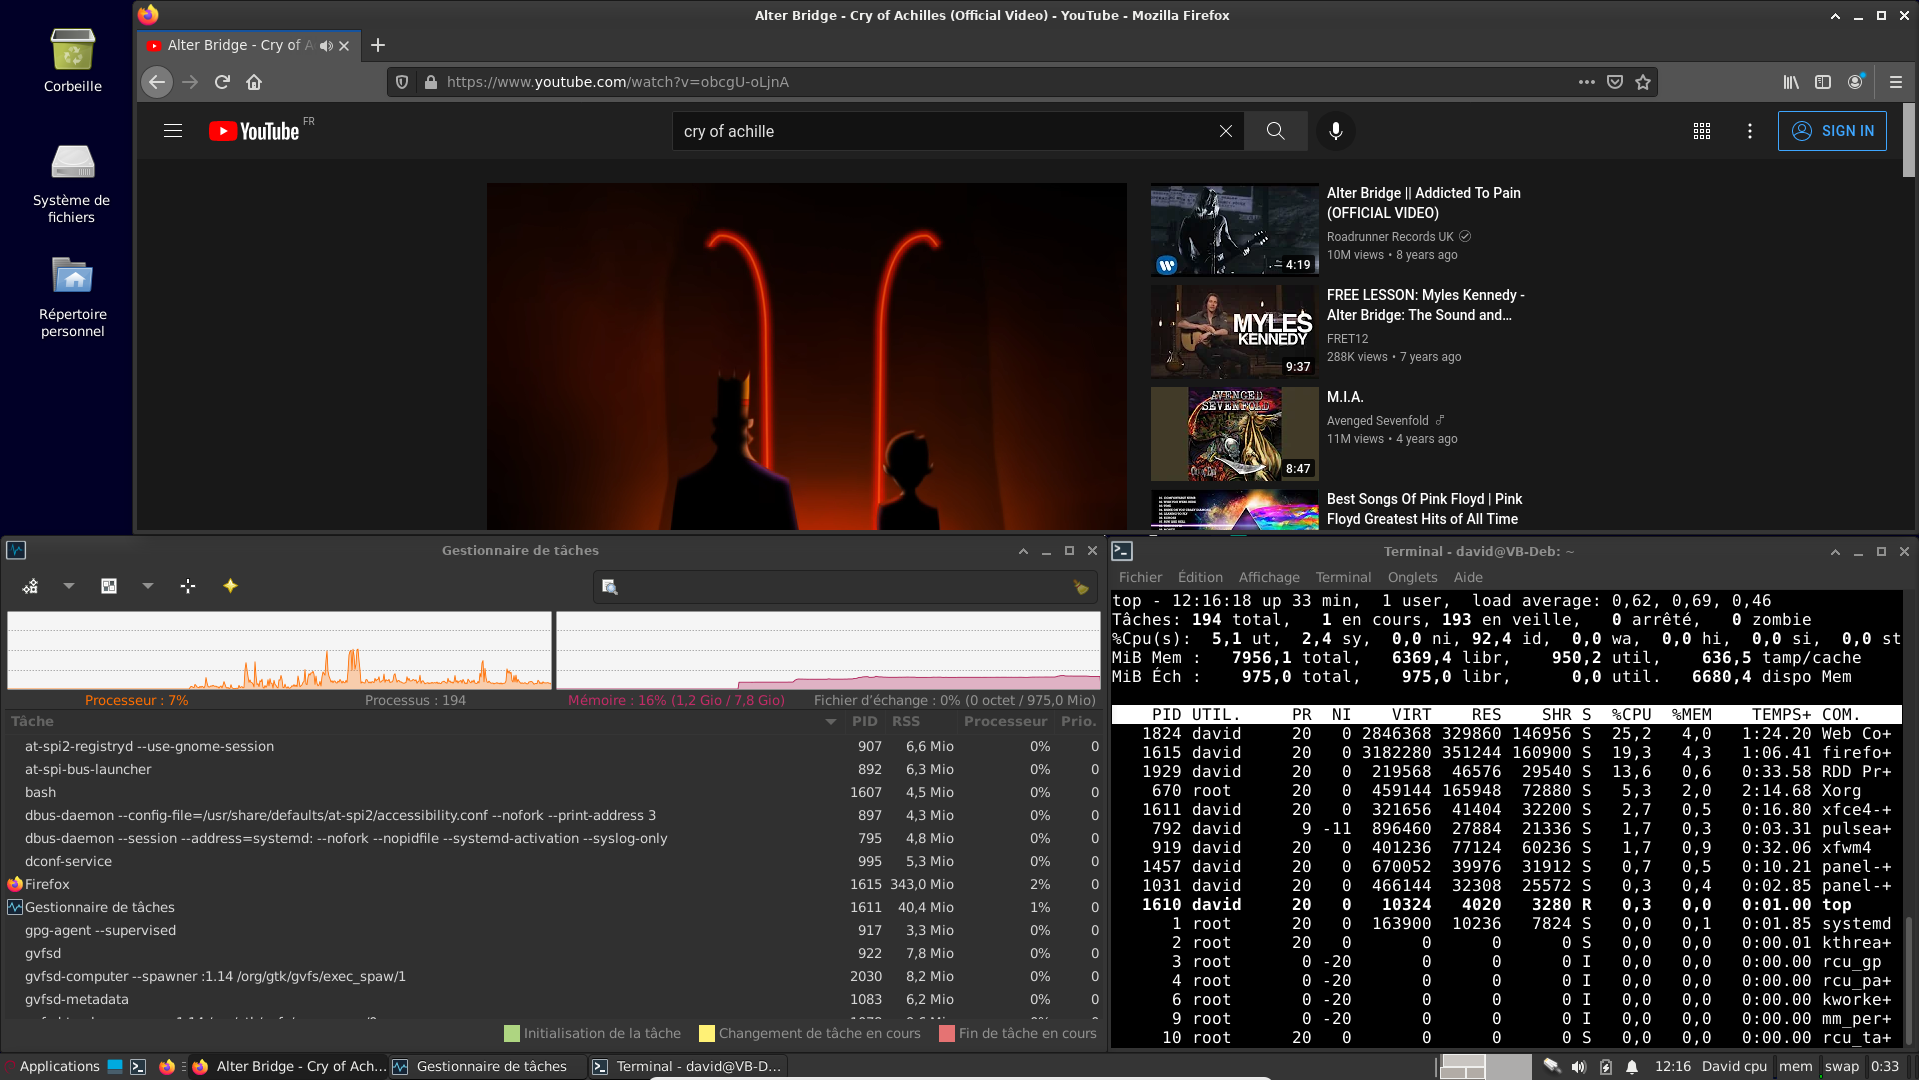Mute the Alter Bridge tab audio
The height and width of the screenshot is (1080, 1919).
326,46
